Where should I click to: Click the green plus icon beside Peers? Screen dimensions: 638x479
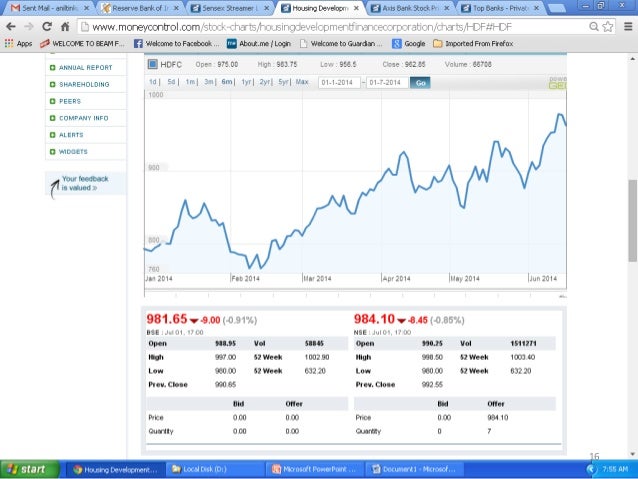point(52,101)
